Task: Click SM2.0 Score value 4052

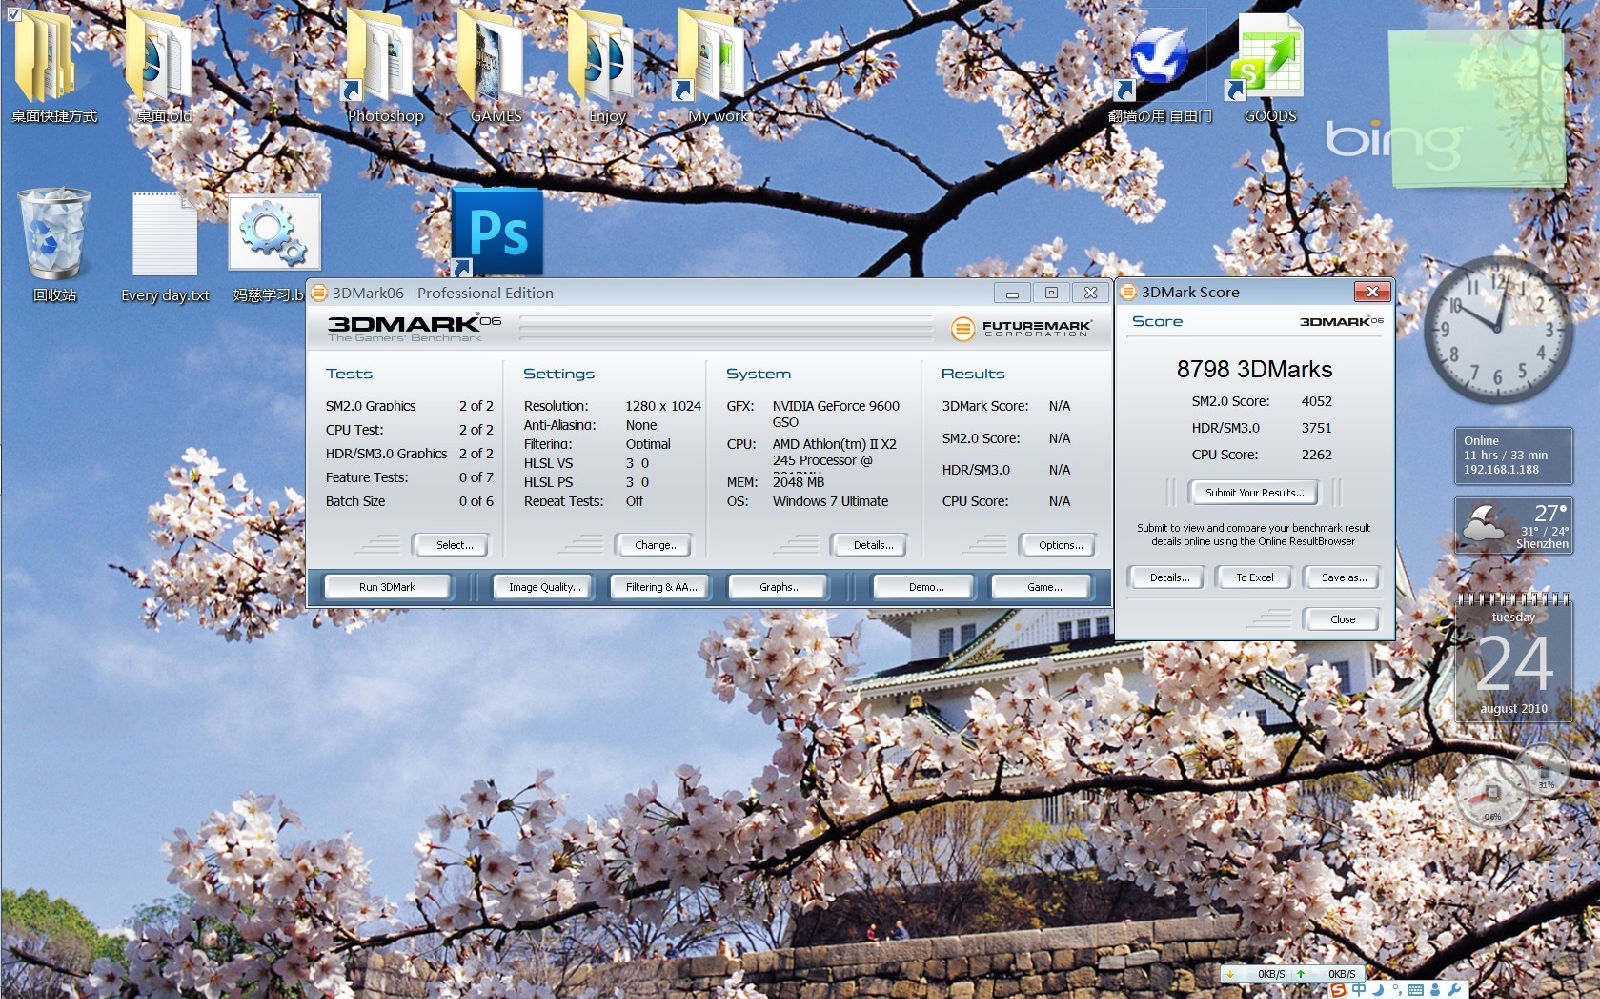Action: 1316,401
